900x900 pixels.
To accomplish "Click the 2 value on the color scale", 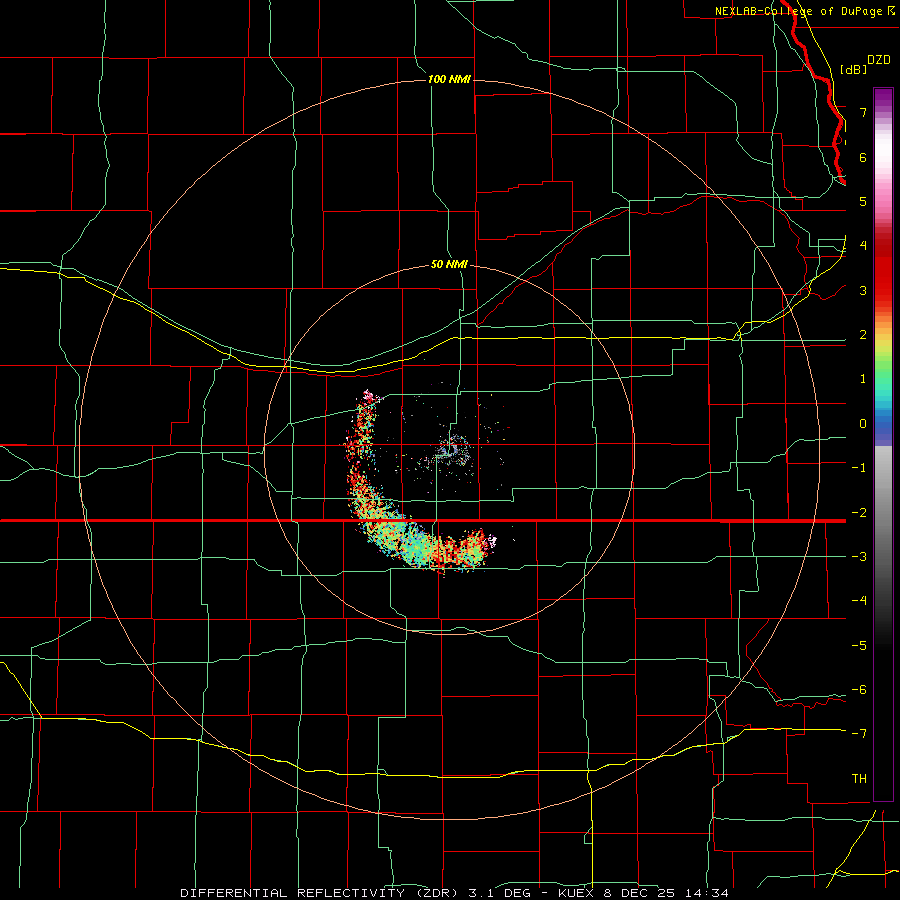I will (863, 335).
